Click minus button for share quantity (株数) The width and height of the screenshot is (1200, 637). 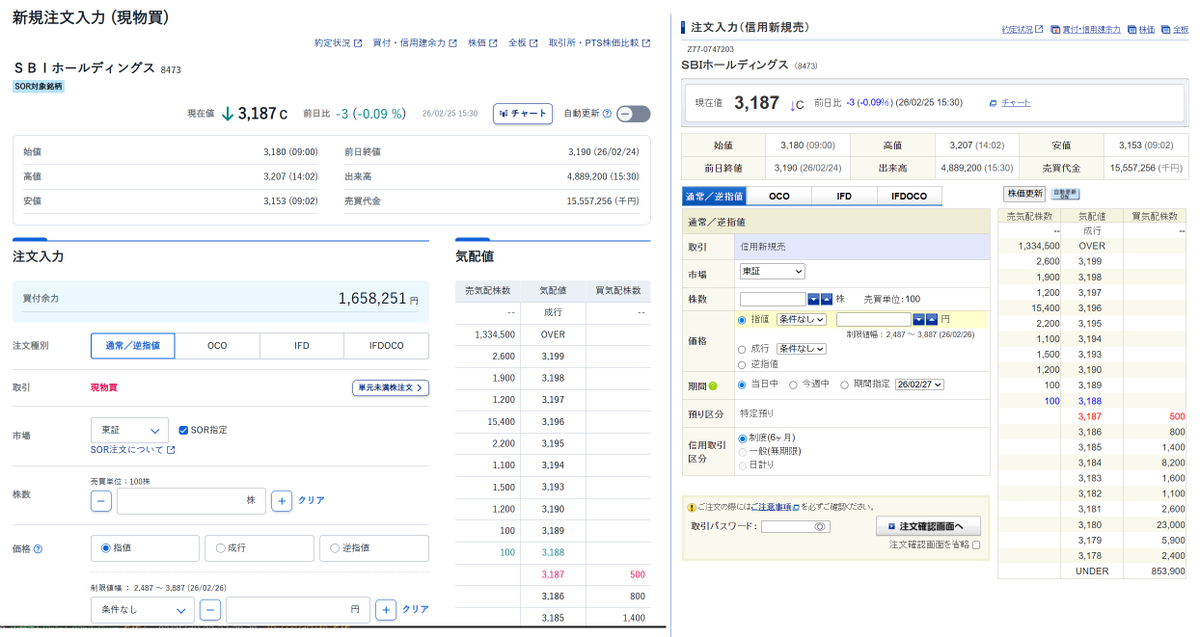[101, 501]
